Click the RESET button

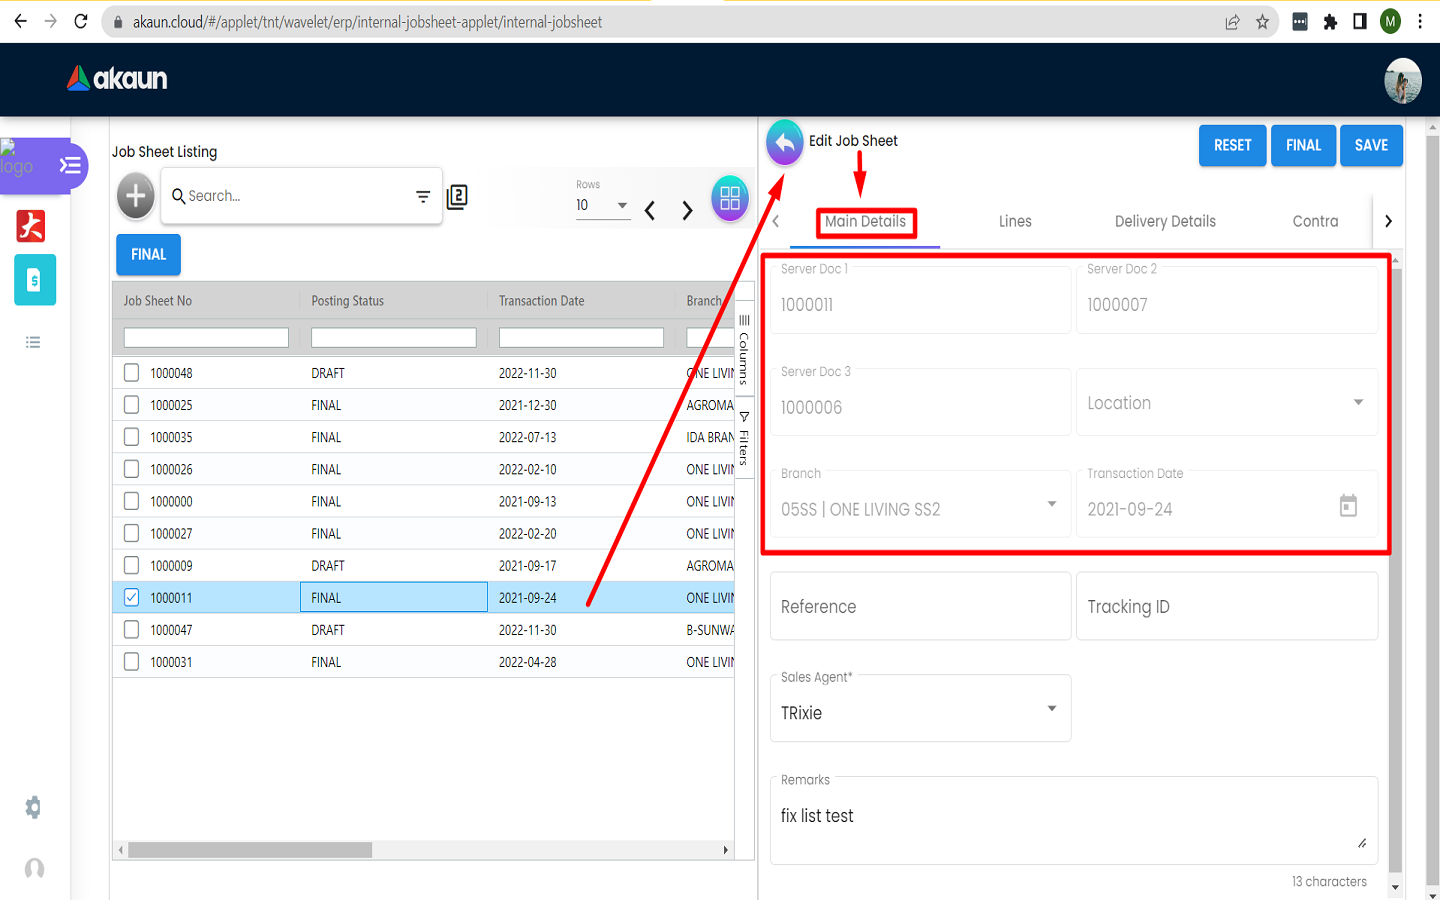(x=1232, y=146)
